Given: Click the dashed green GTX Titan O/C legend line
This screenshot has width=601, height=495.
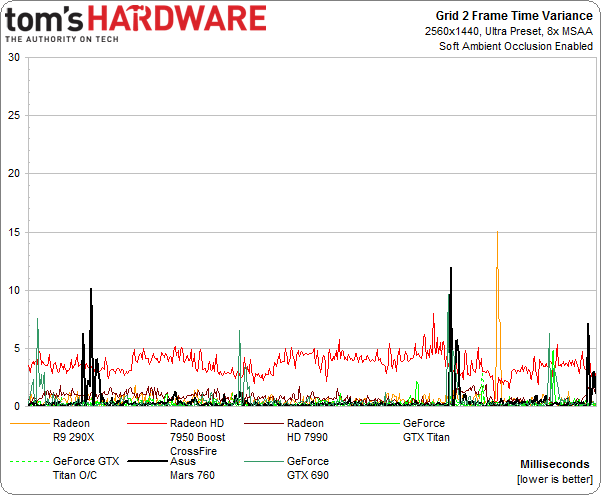Looking at the screenshot, I should click(x=30, y=461).
